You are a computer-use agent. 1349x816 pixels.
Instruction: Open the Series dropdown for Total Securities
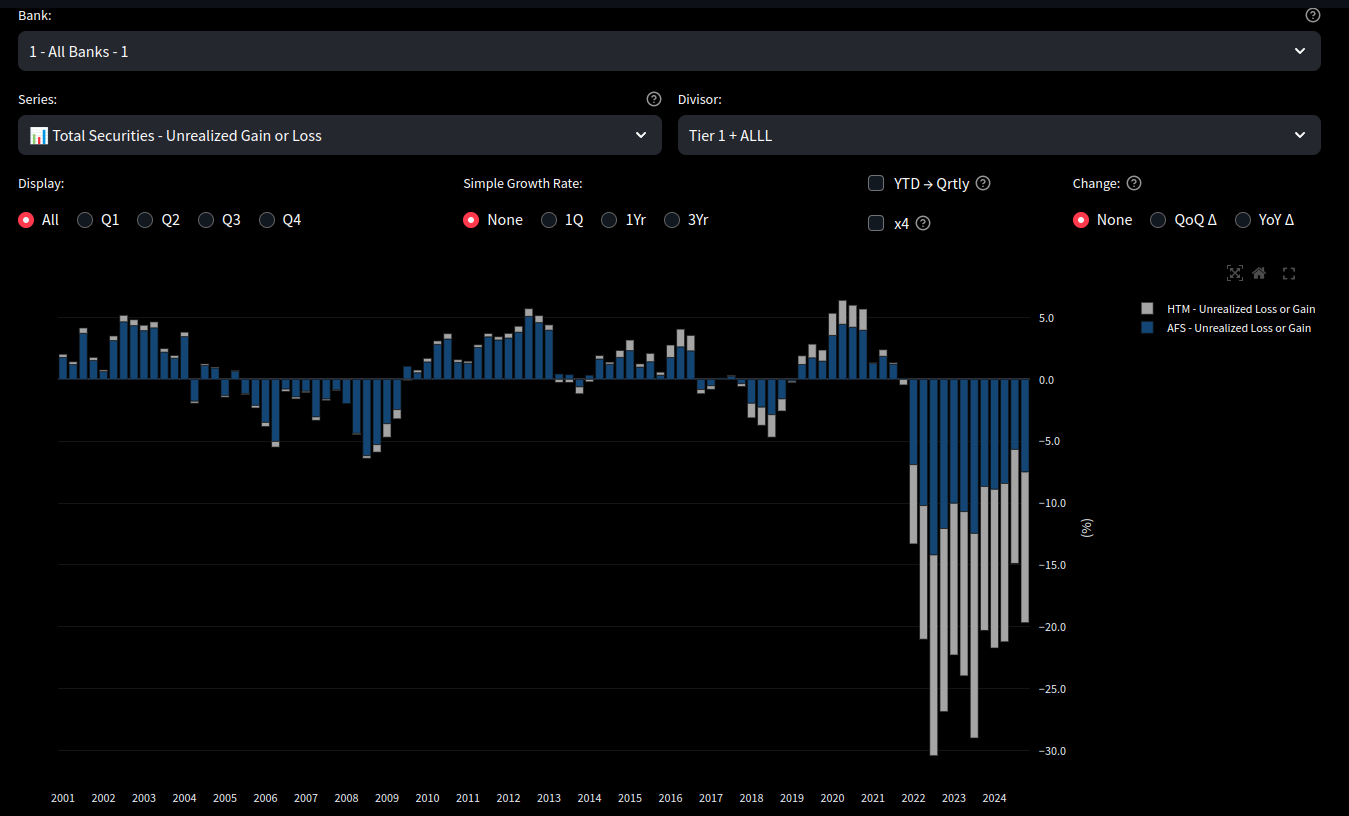click(340, 135)
